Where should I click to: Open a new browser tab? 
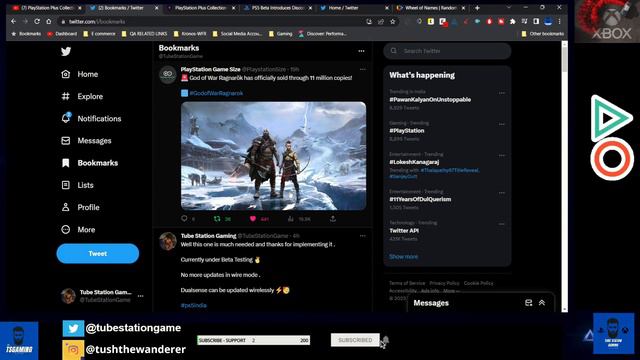[477, 8]
